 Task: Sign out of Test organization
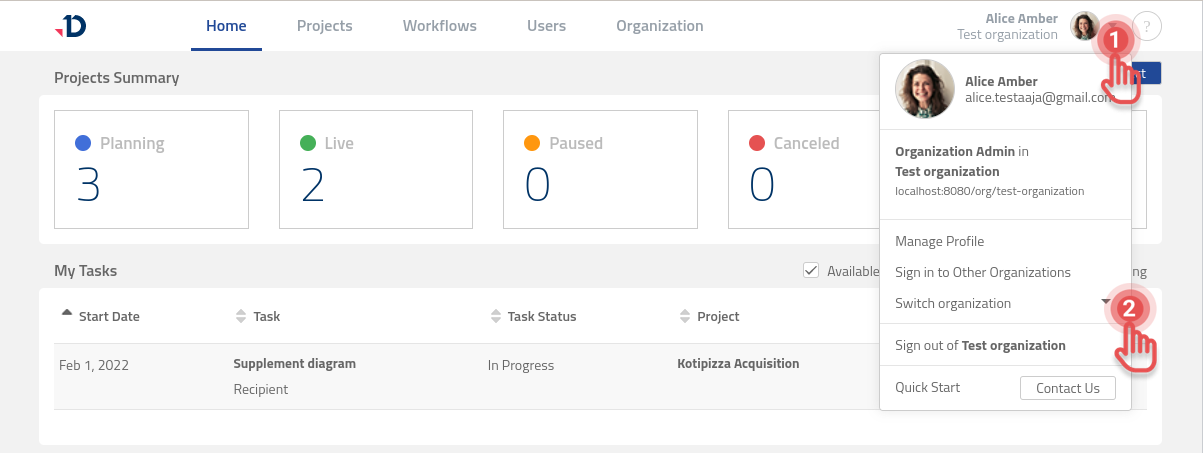(x=979, y=345)
